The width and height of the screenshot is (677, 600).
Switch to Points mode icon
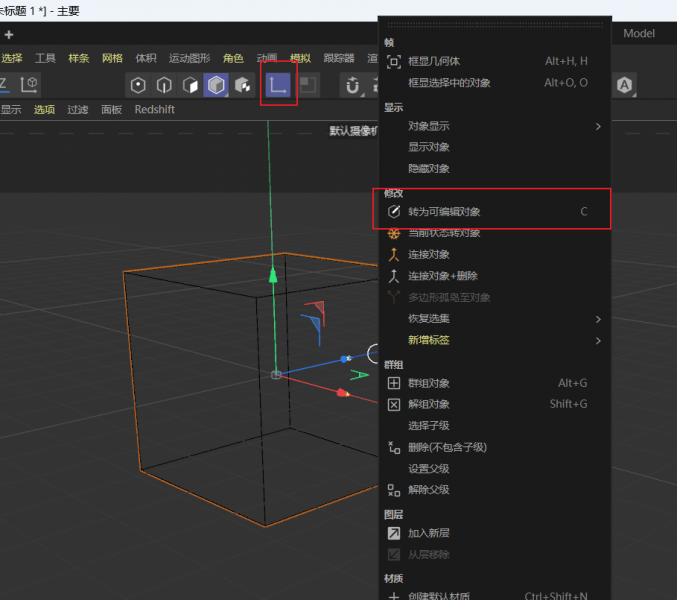(x=138, y=85)
